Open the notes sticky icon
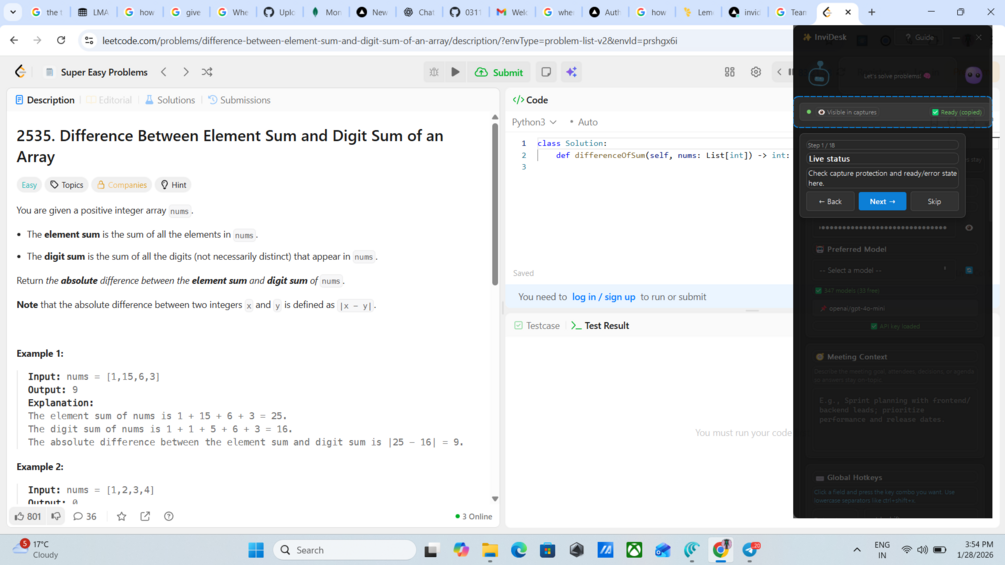 (x=546, y=72)
